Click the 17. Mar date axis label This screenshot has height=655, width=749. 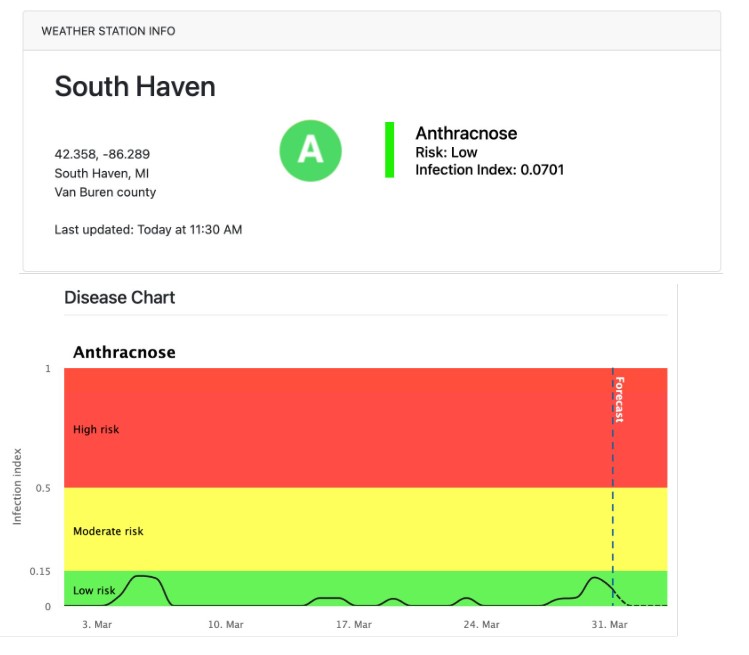tap(353, 625)
